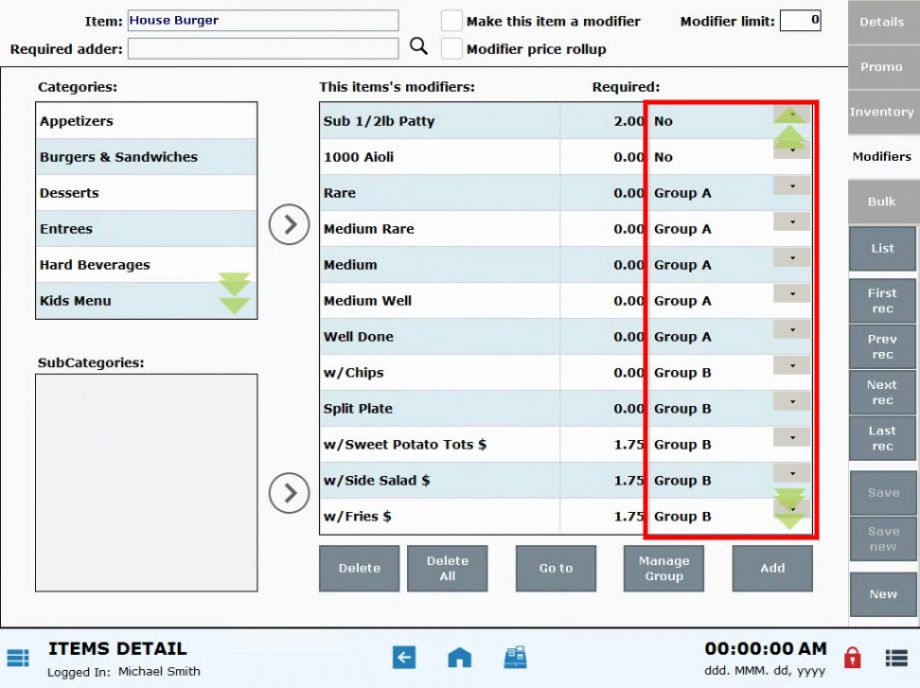
Task: Go to the home screen icon
Action: tap(459, 658)
